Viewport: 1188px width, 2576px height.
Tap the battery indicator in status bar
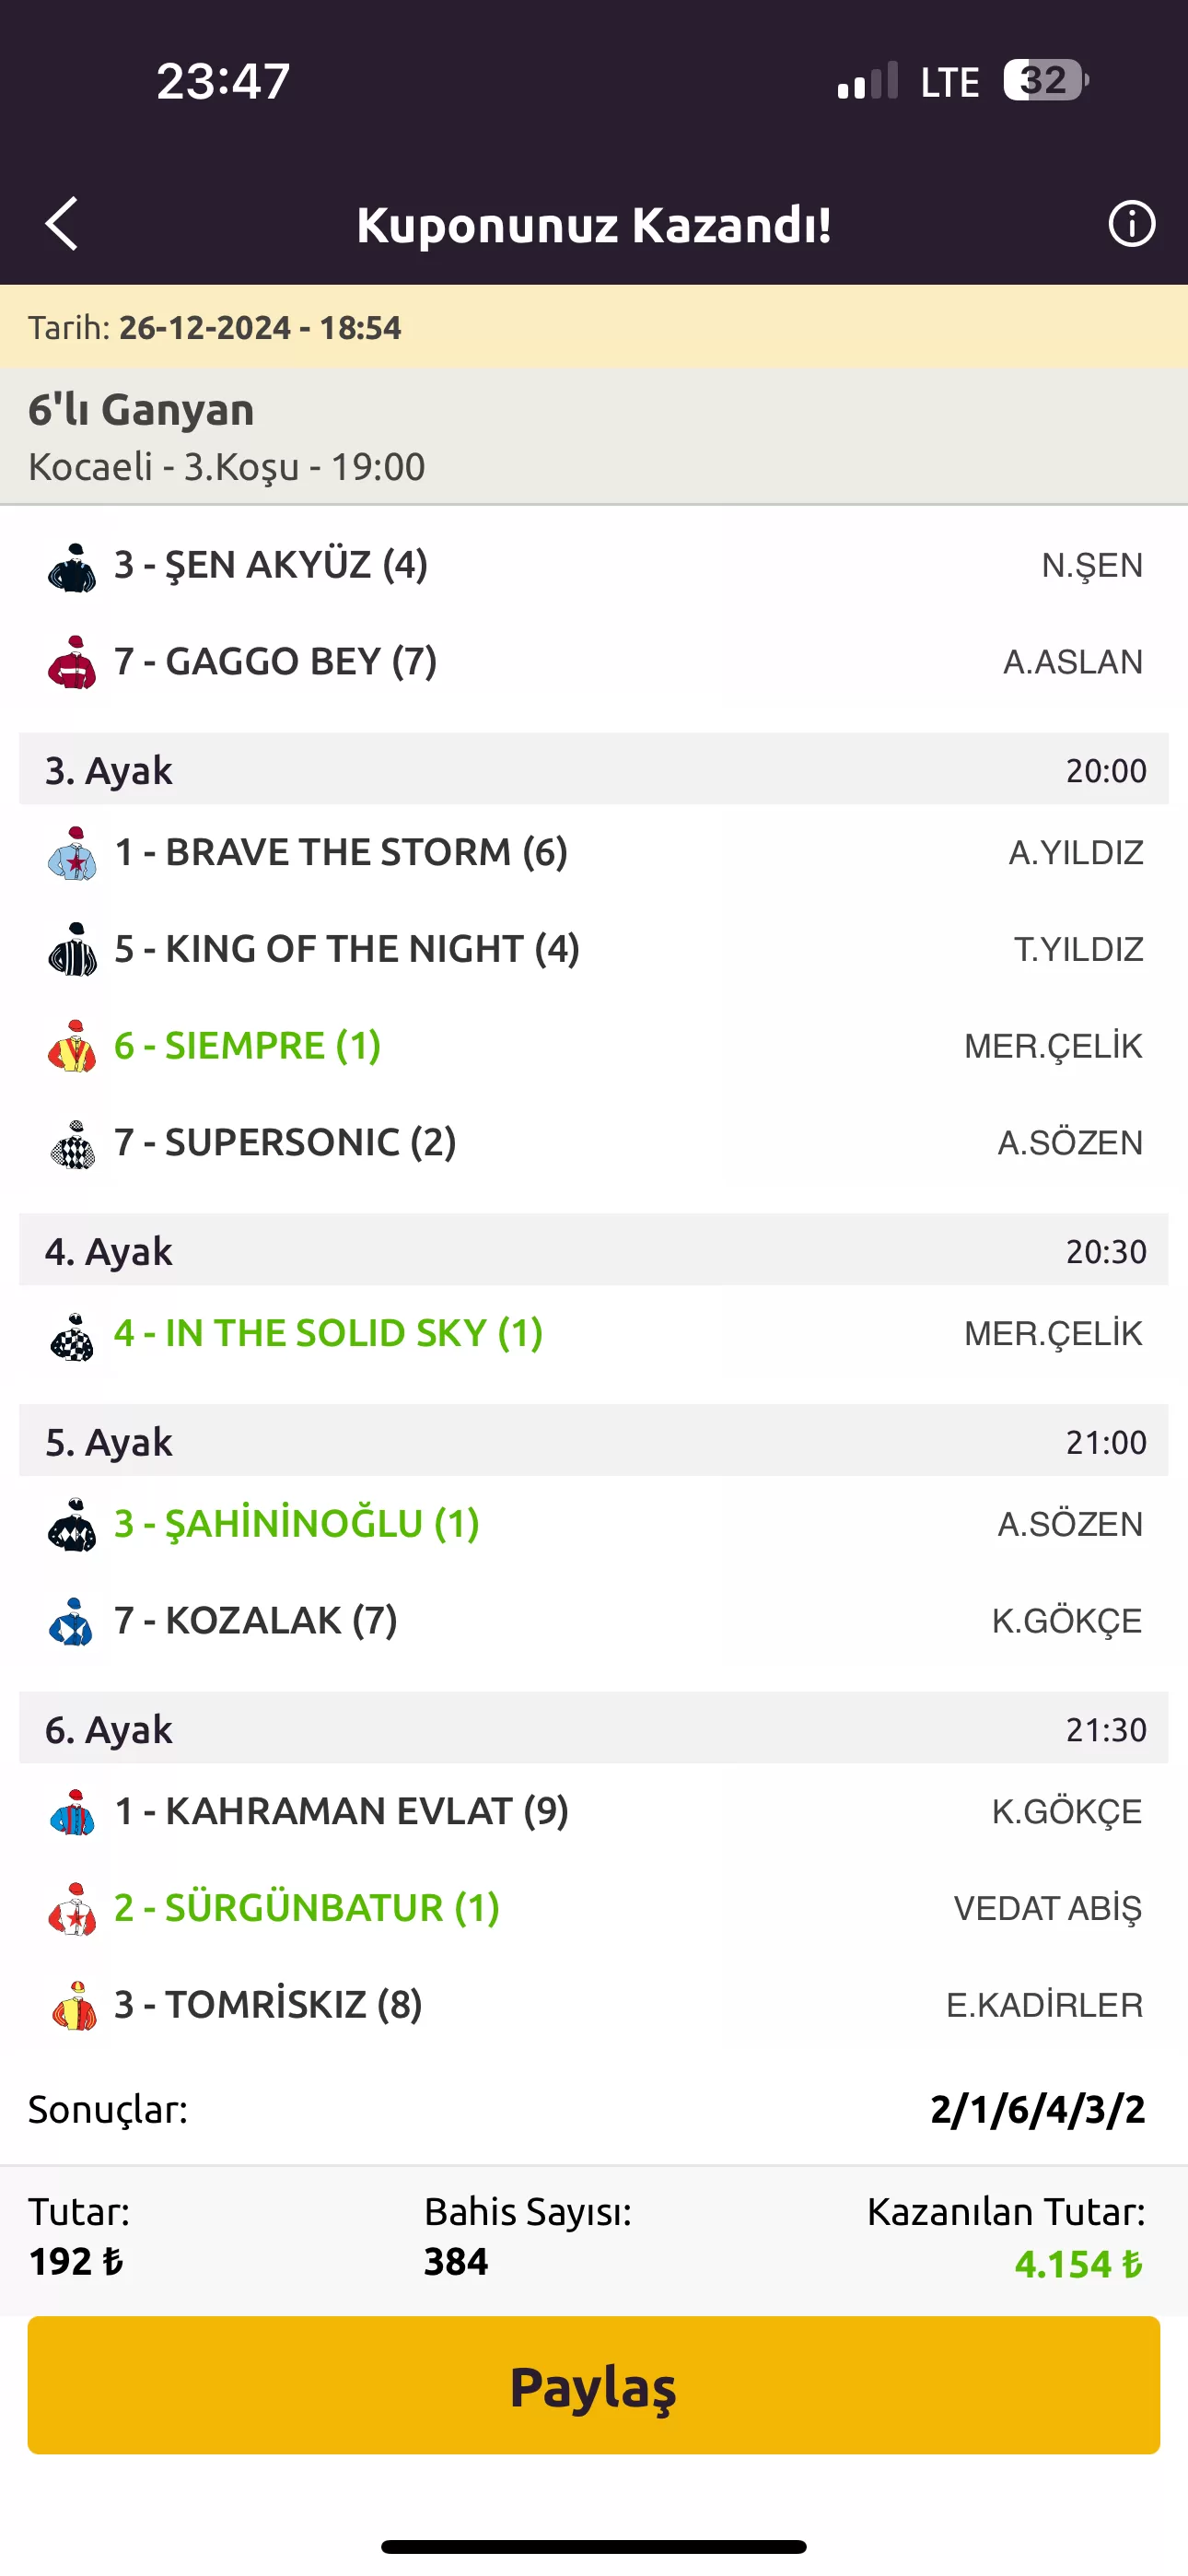[1045, 81]
